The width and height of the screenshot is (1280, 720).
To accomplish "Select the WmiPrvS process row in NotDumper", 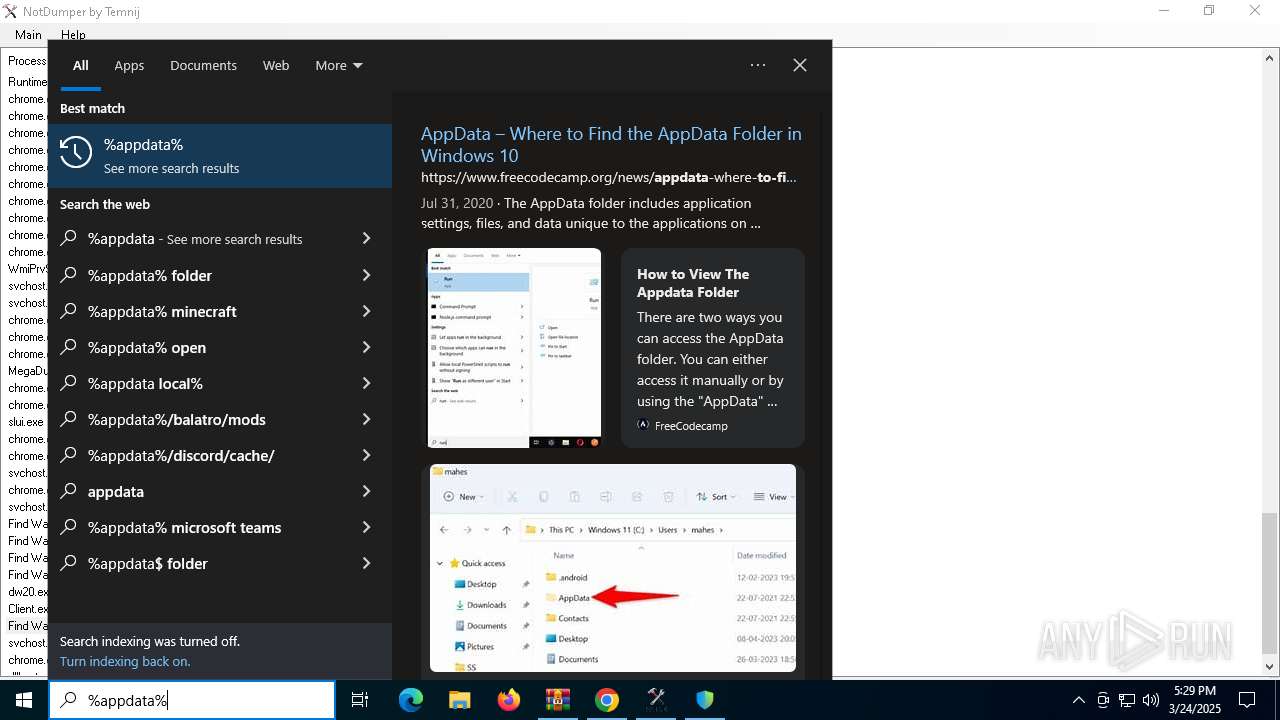I will (x=27, y=269).
